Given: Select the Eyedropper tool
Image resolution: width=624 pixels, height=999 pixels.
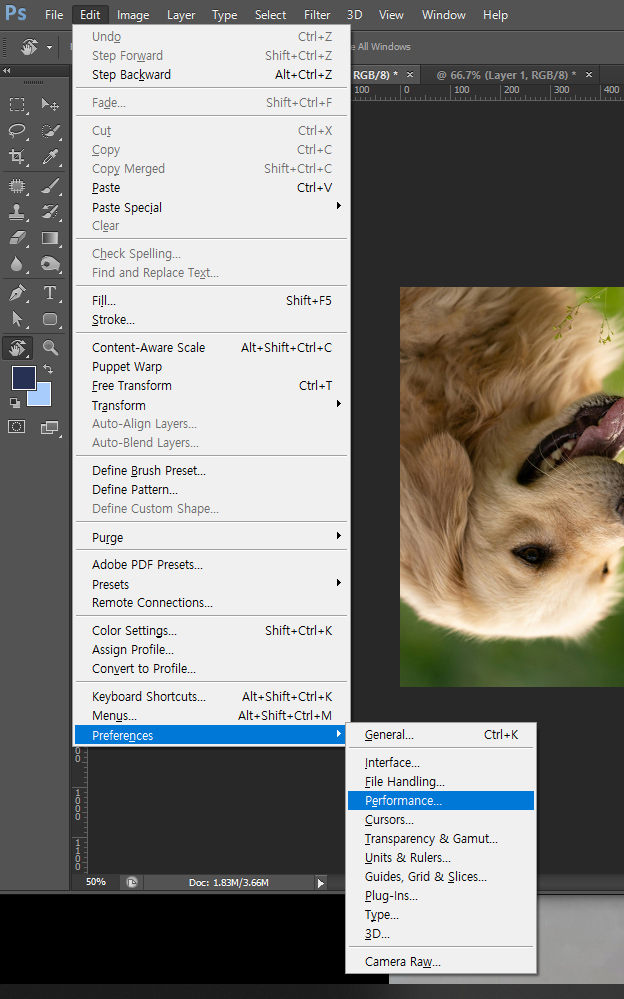Looking at the screenshot, I should [x=50, y=156].
